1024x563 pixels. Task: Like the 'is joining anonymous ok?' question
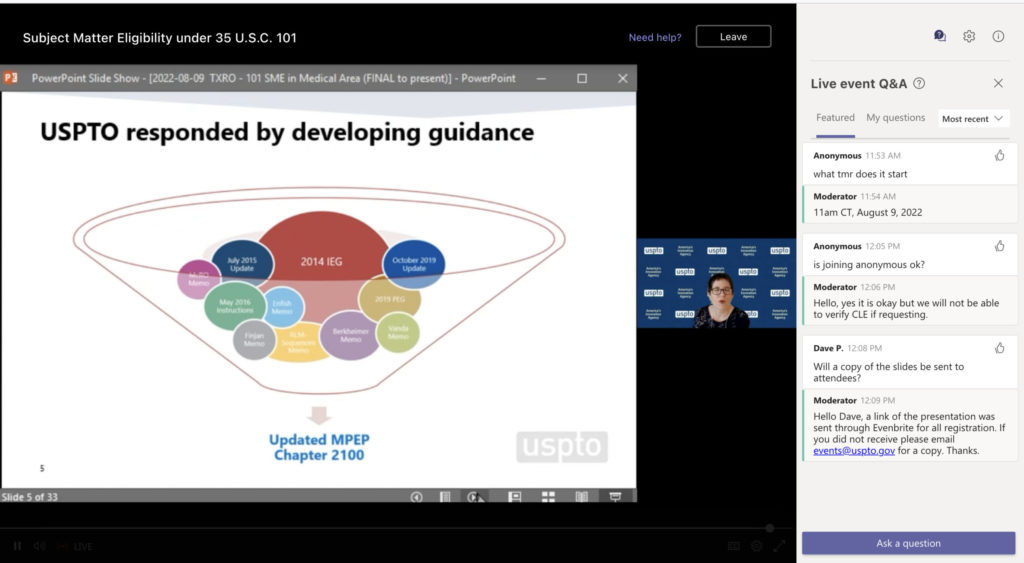[999, 246]
